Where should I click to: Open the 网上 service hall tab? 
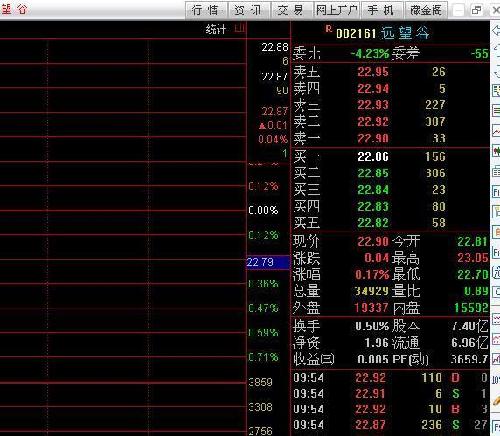[x=336, y=10]
